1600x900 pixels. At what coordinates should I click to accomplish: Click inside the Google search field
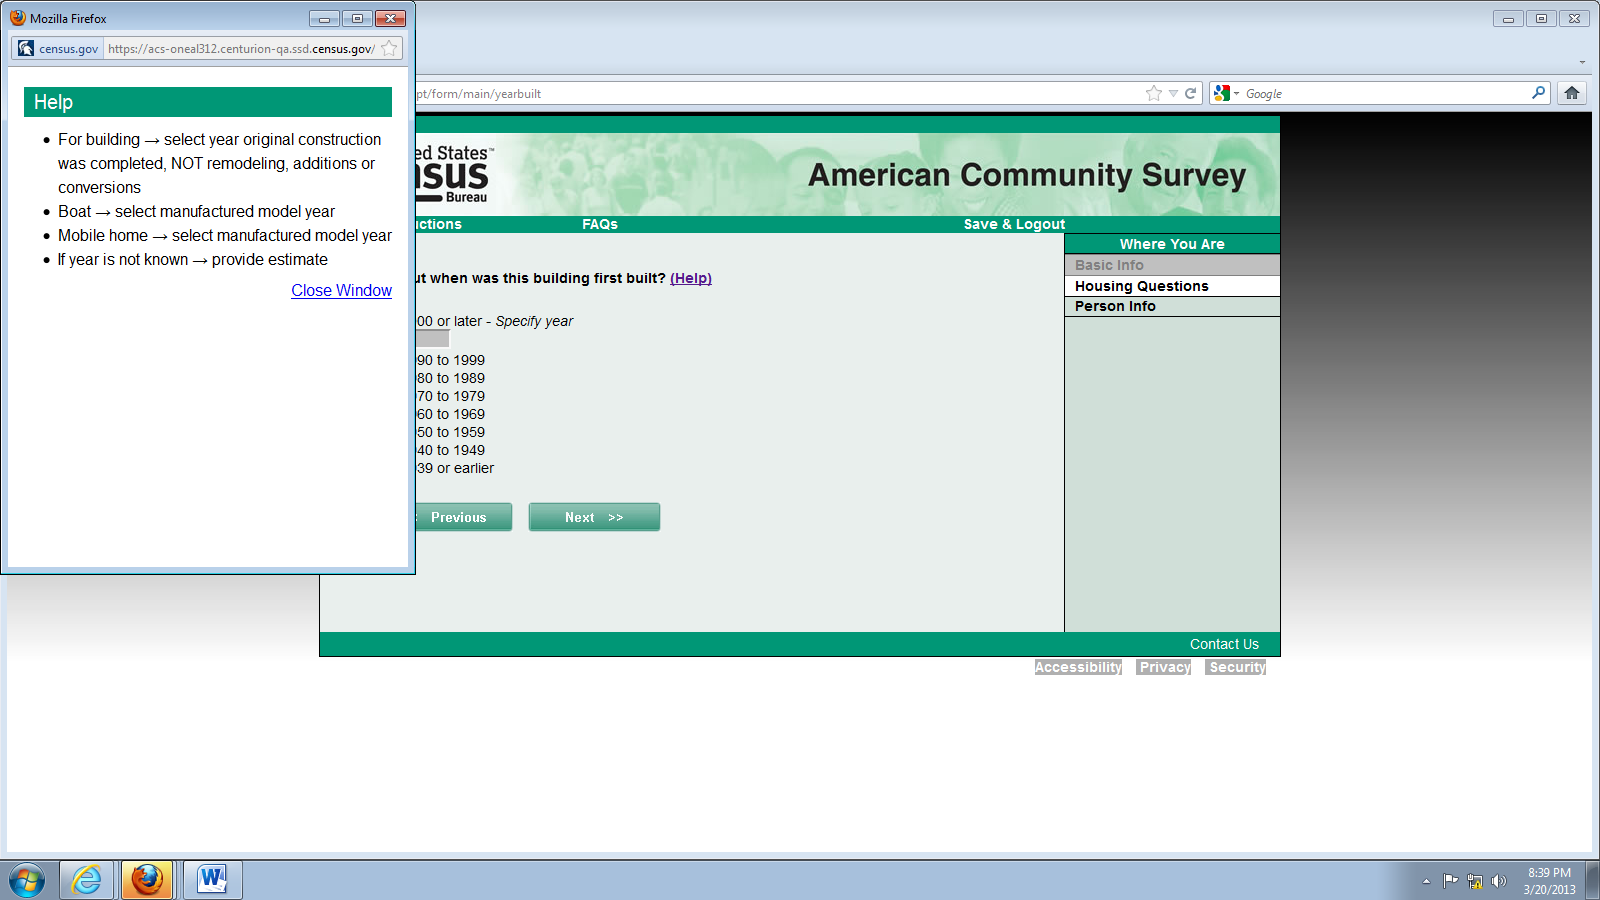(1385, 93)
